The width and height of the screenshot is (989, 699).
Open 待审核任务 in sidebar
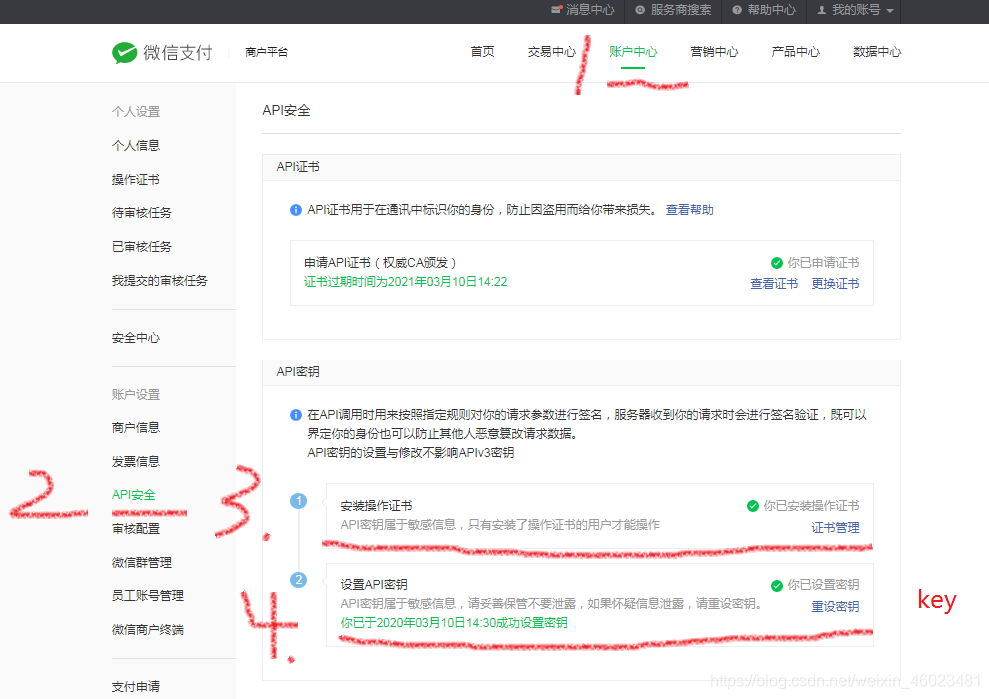point(141,213)
